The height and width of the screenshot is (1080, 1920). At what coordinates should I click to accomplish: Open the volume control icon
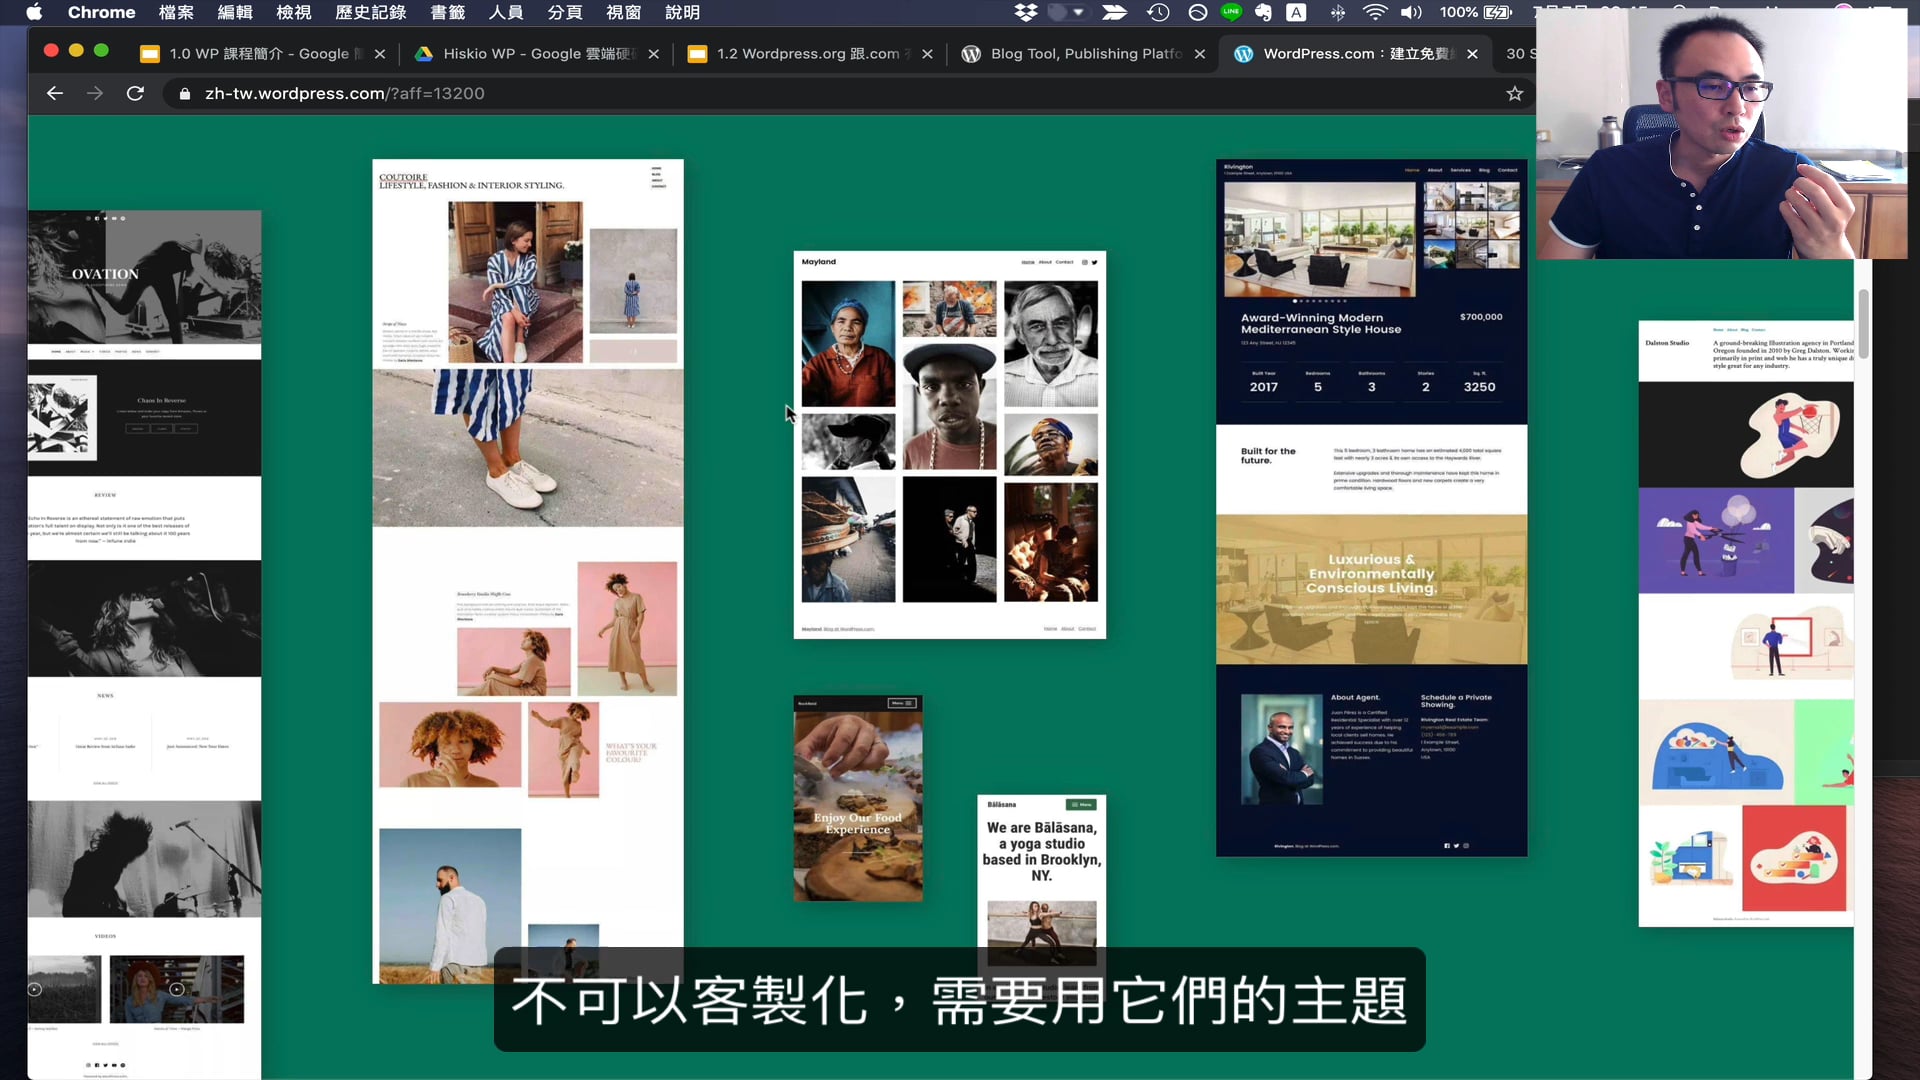[x=1411, y=12]
